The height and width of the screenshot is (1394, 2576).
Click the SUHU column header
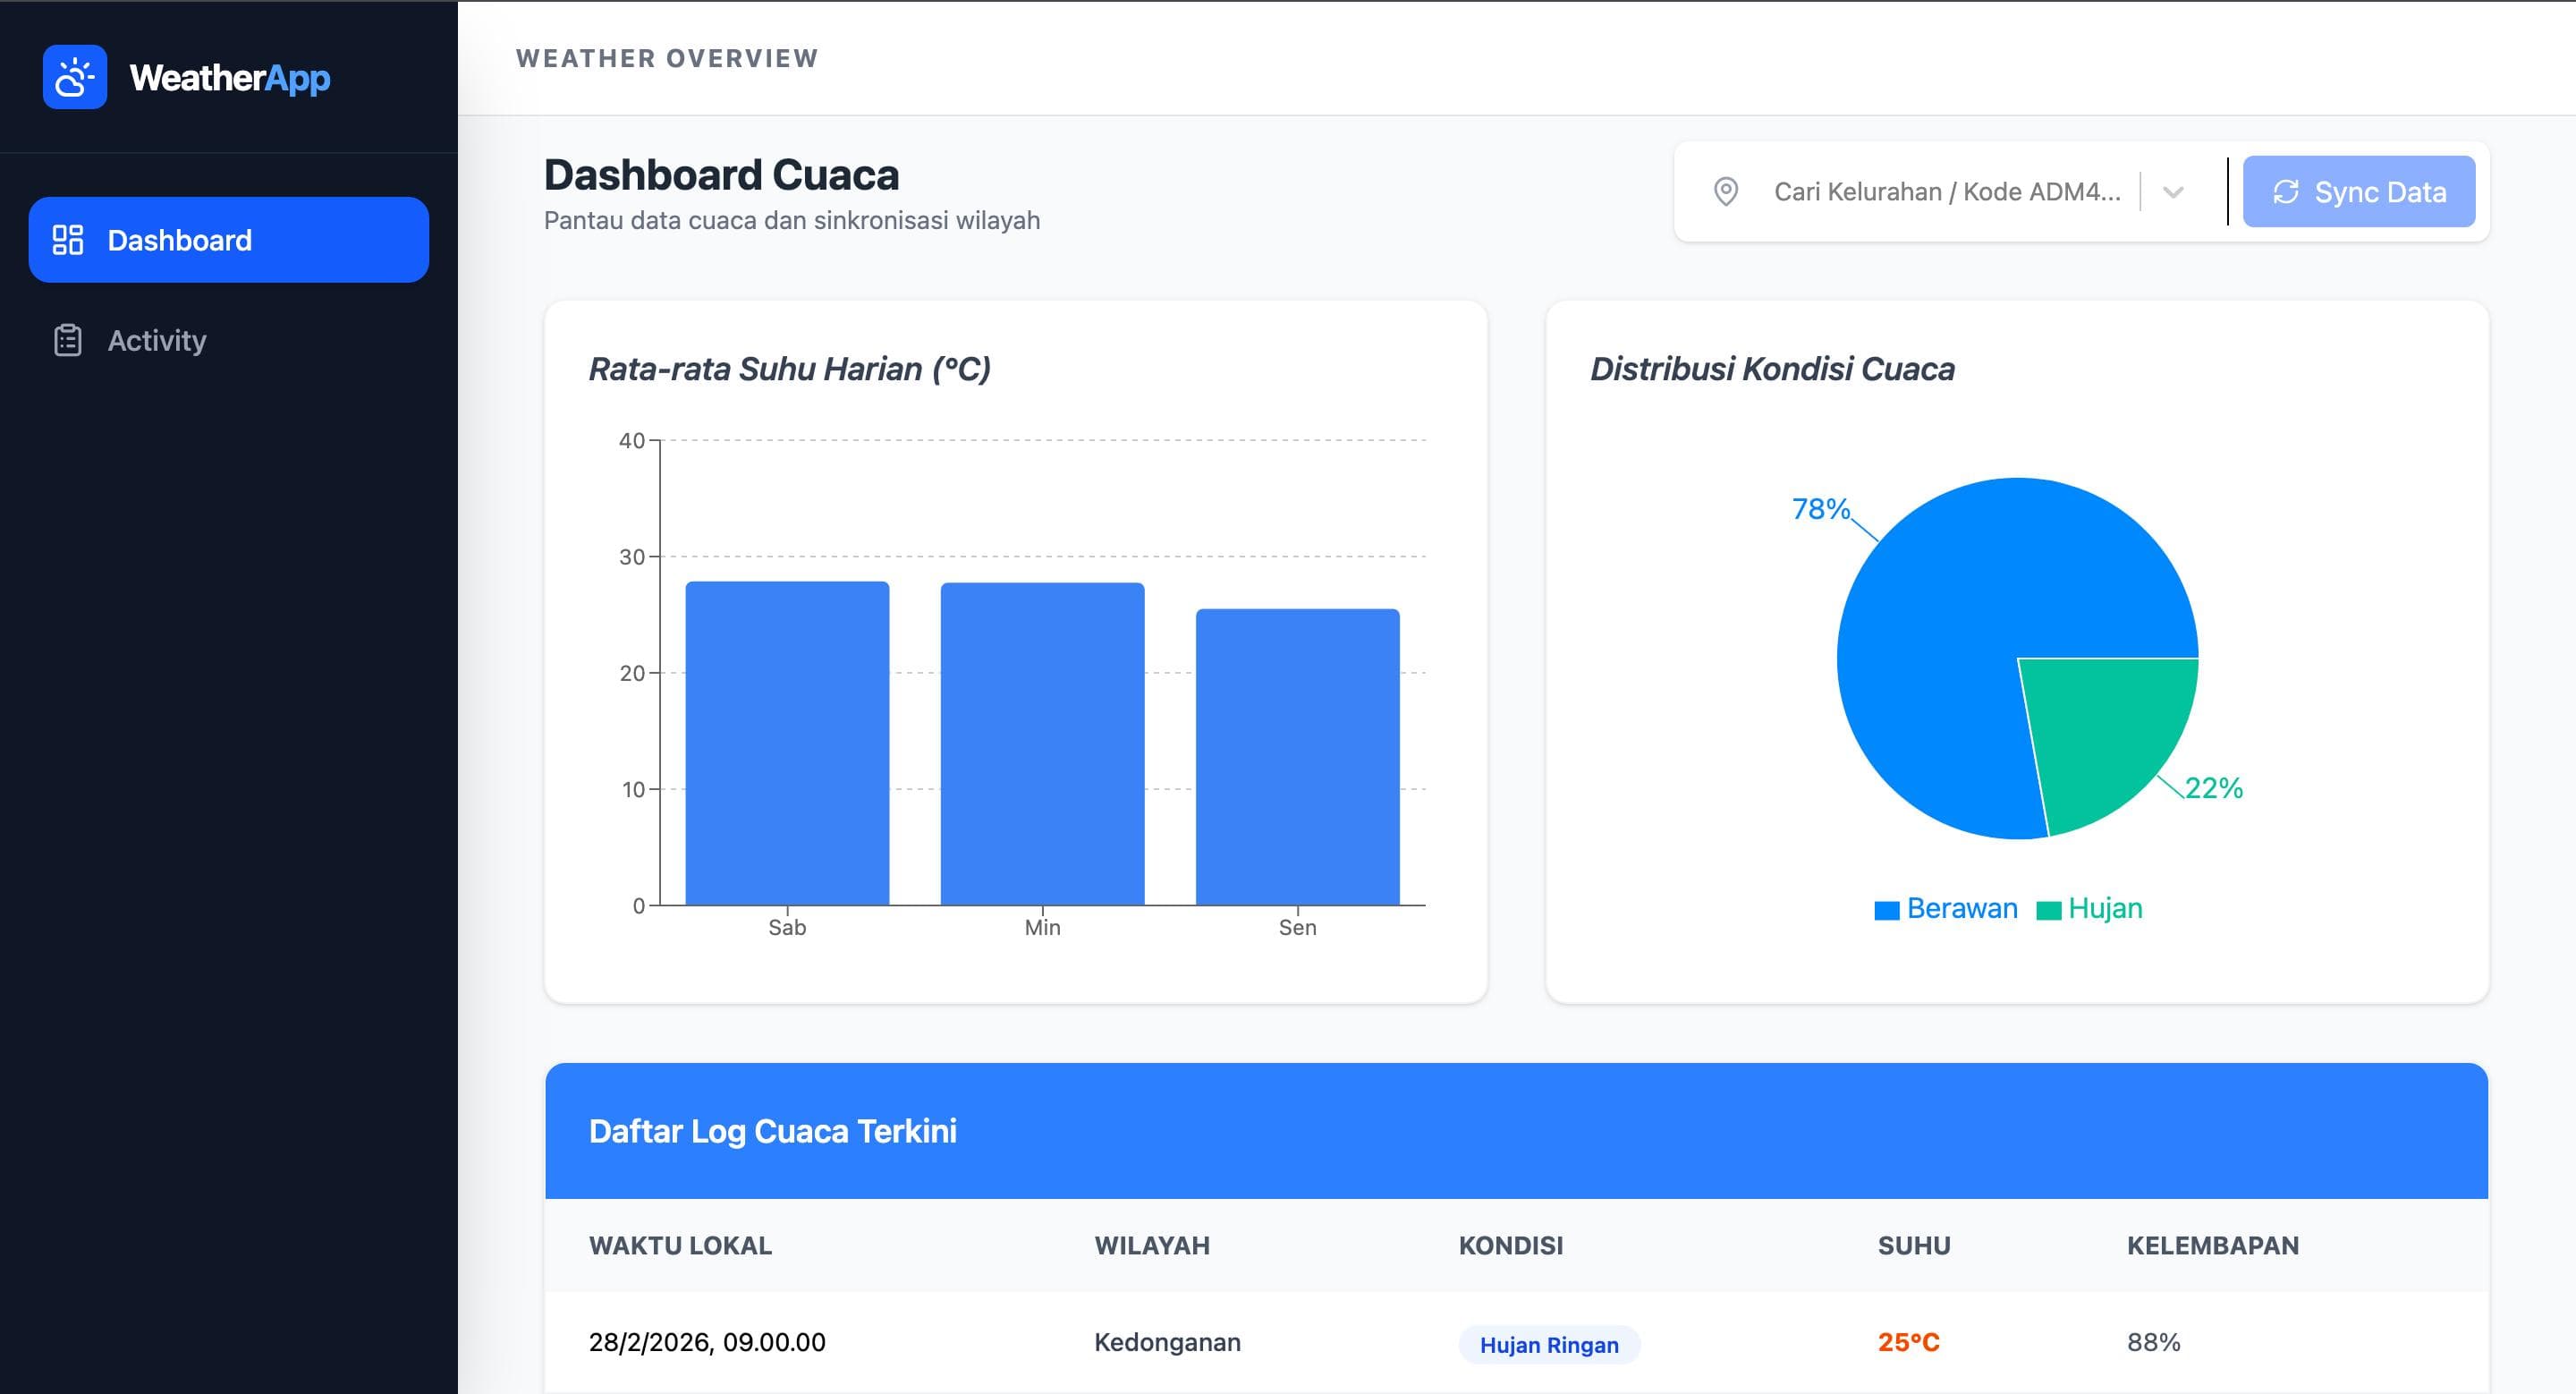1913,1245
